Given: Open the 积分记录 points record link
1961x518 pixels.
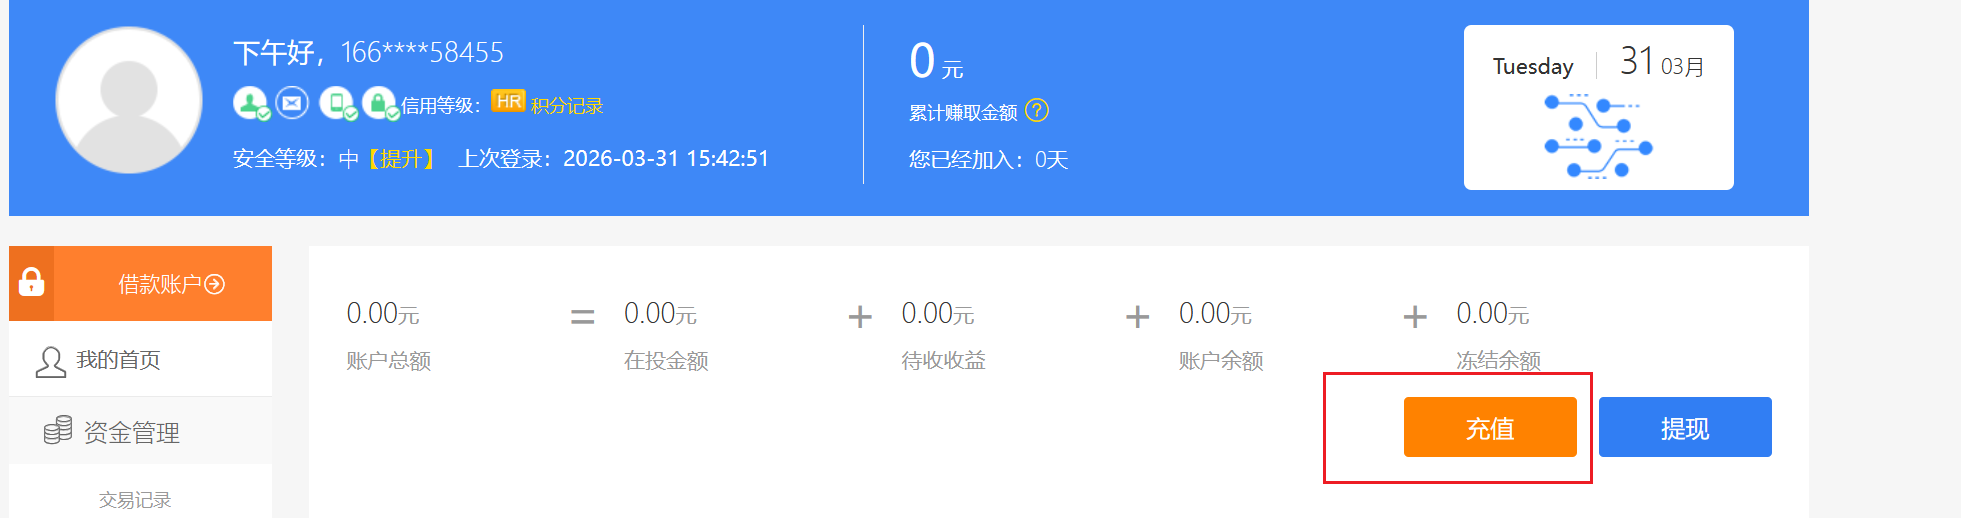Looking at the screenshot, I should 567,106.
